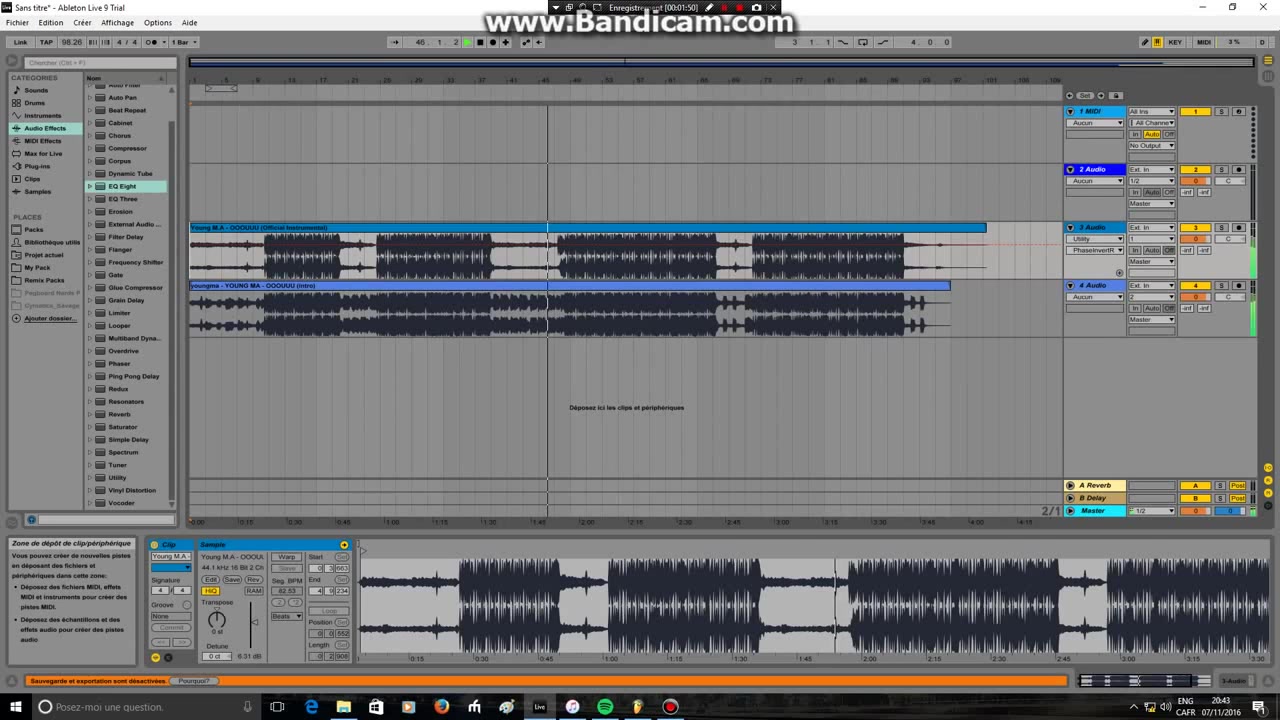Deactivate track 4 with its yellow activator
The width and height of the screenshot is (1280, 720).
[x=1195, y=286]
